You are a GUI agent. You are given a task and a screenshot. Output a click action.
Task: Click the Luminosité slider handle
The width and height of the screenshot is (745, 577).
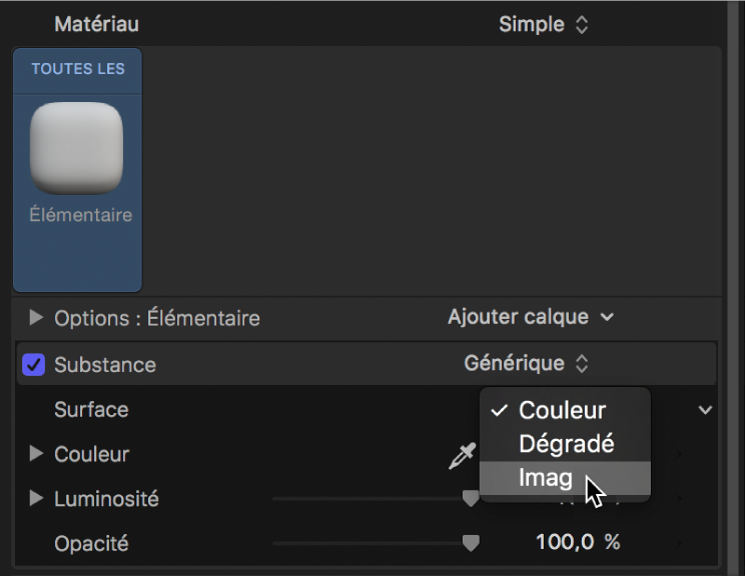pos(470,498)
